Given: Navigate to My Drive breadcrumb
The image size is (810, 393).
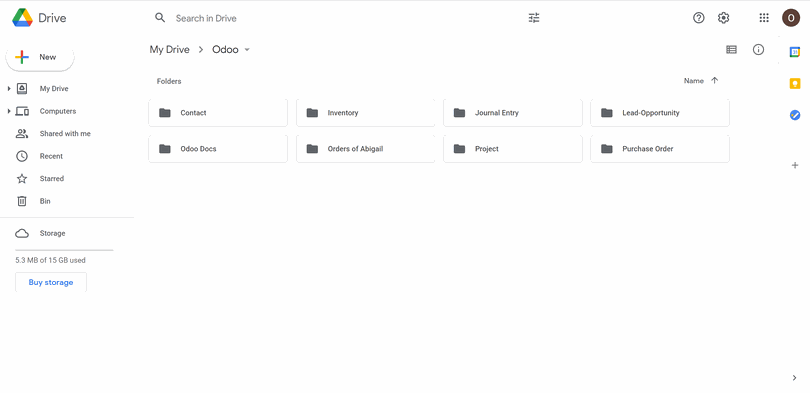Looking at the screenshot, I should coord(169,50).
